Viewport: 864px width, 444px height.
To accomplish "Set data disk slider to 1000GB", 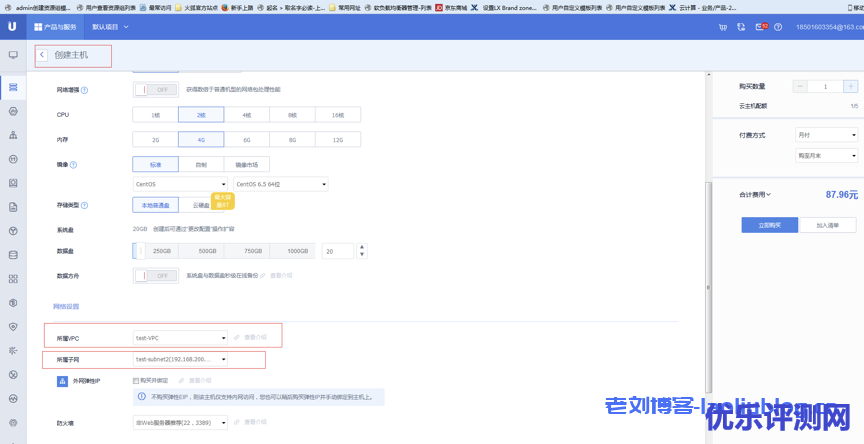I will point(300,251).
